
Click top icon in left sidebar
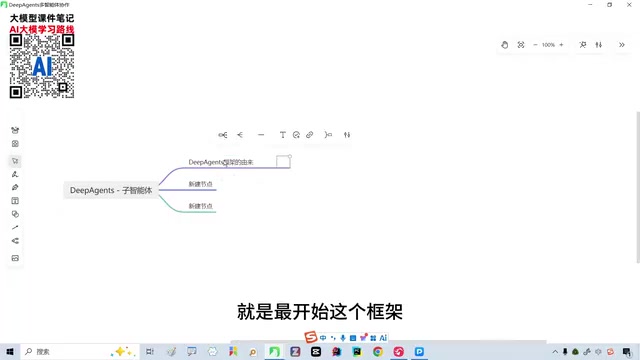pyautogui.click(x=15, y=130)
